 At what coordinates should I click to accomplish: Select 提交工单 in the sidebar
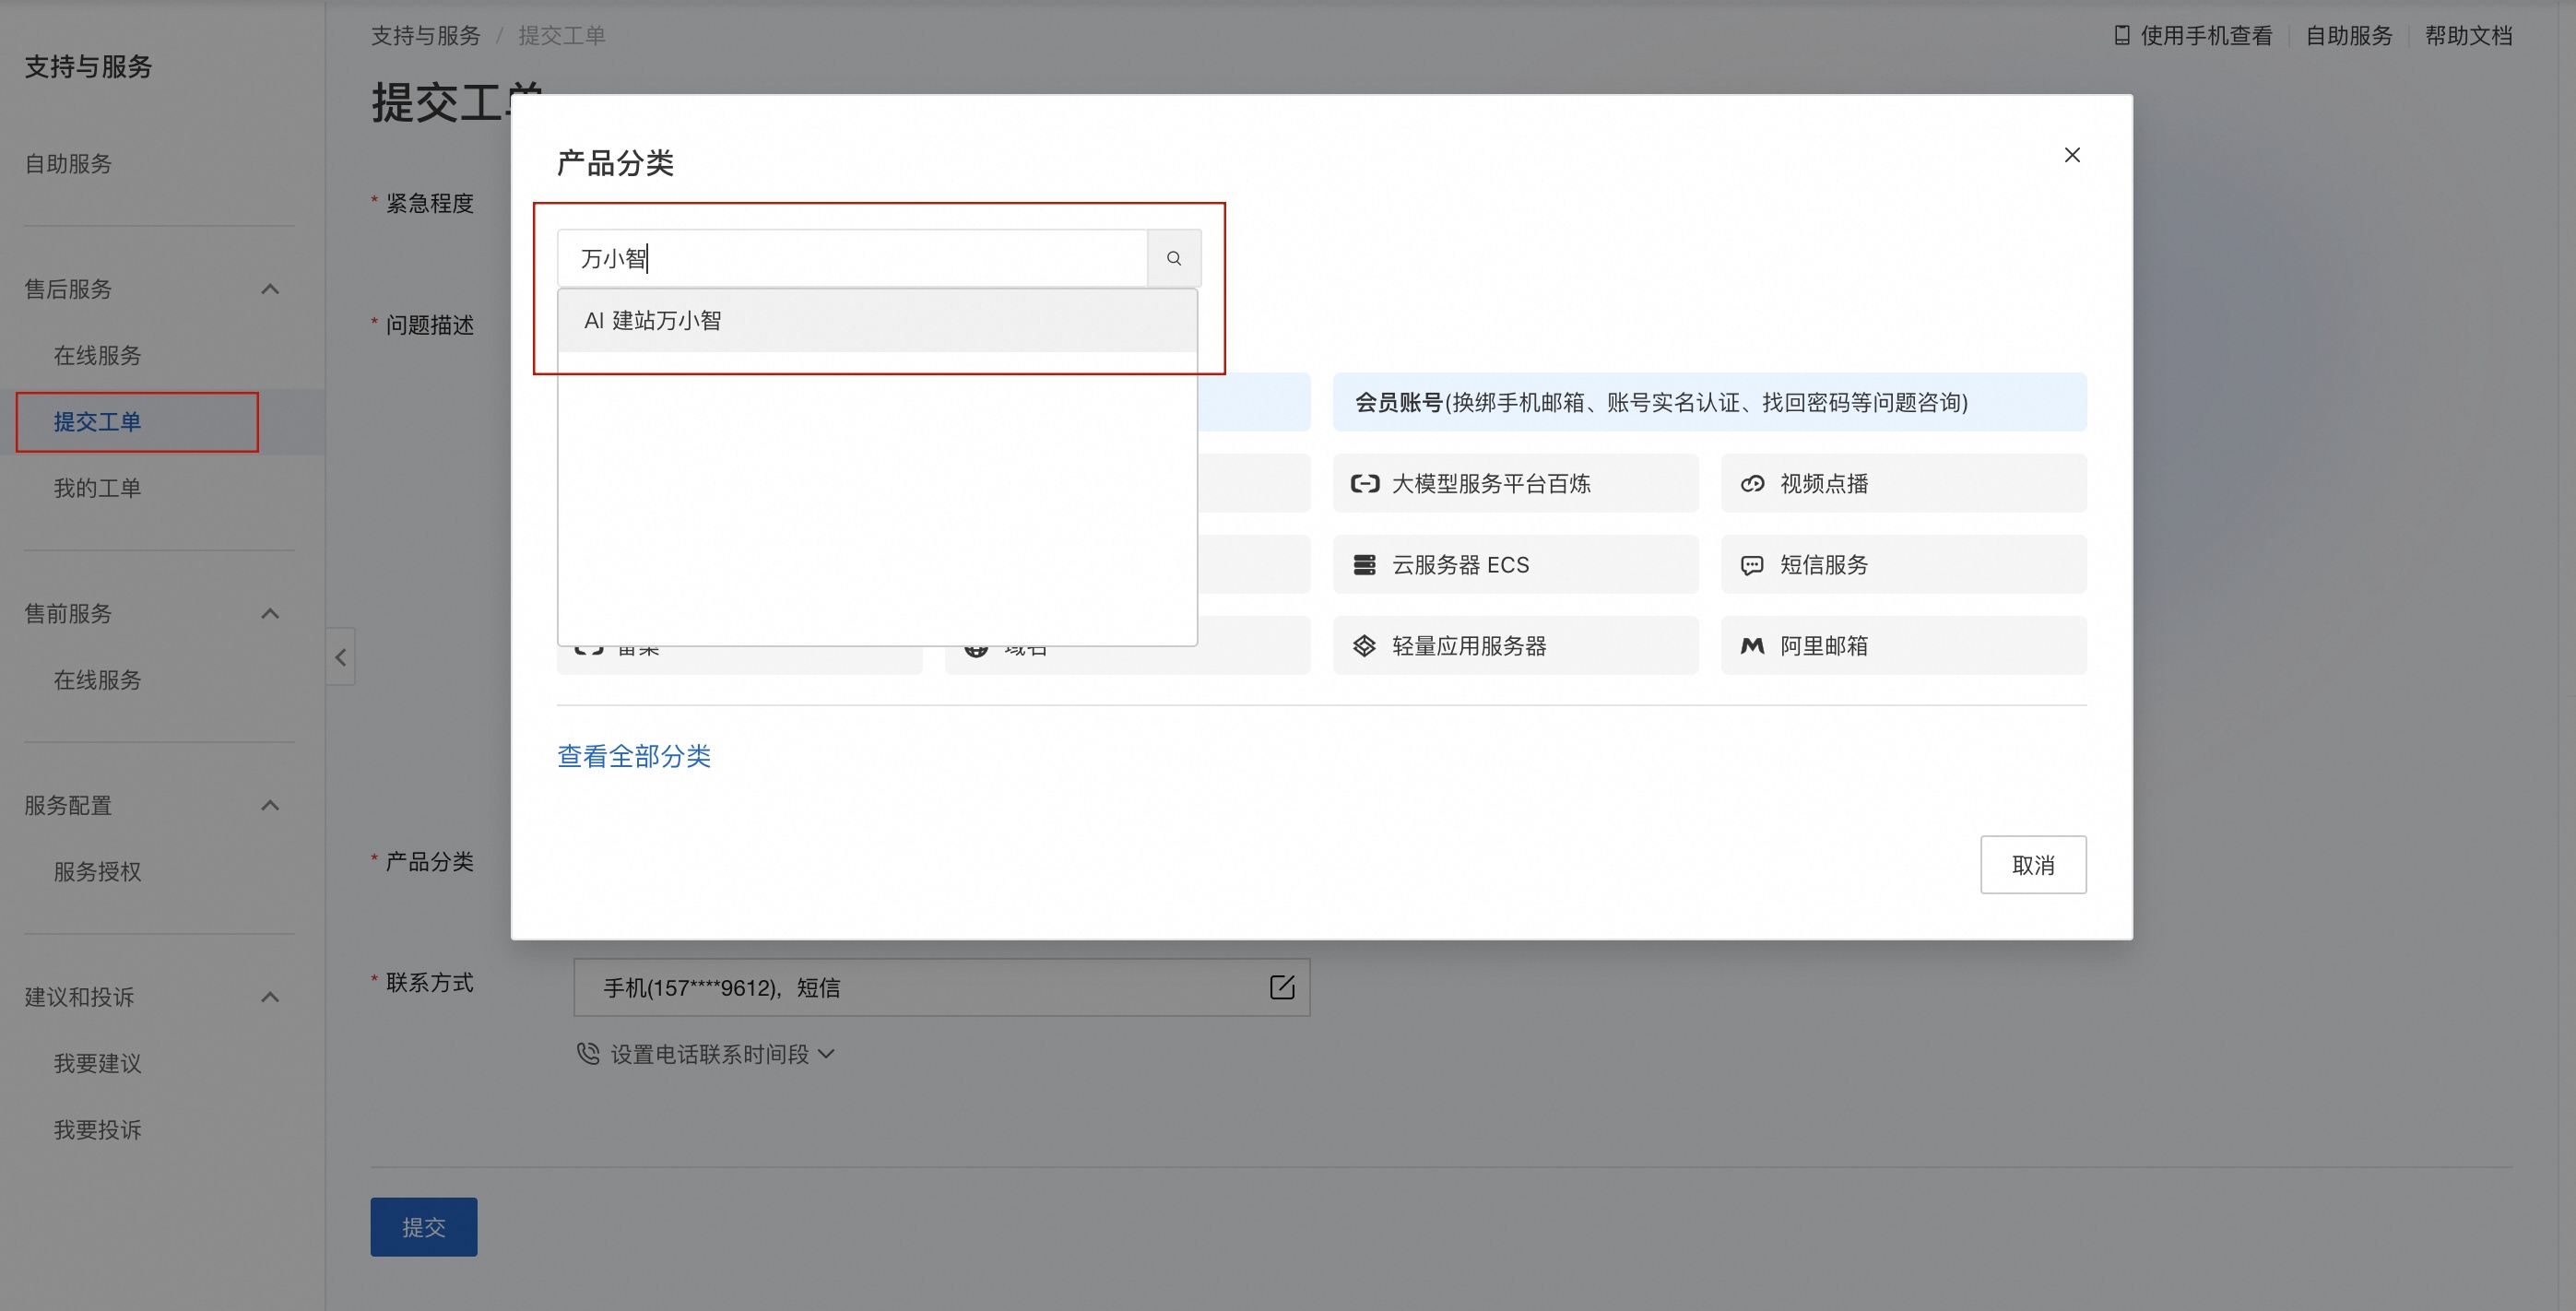(x=97, y=422)
